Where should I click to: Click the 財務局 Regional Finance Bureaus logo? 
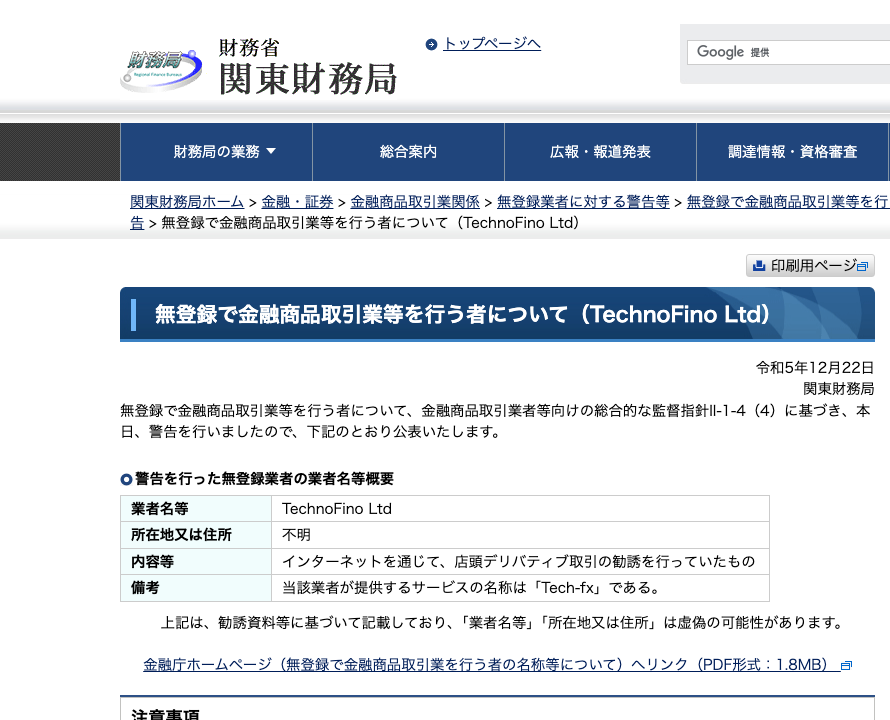(x=161, y=70)
